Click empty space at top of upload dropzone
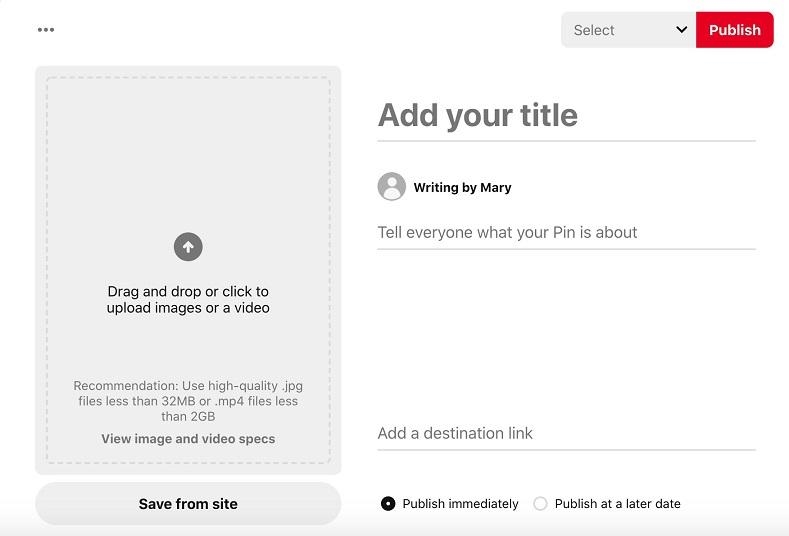This screenshot has height=536, width=789. (x=188, y=130)
